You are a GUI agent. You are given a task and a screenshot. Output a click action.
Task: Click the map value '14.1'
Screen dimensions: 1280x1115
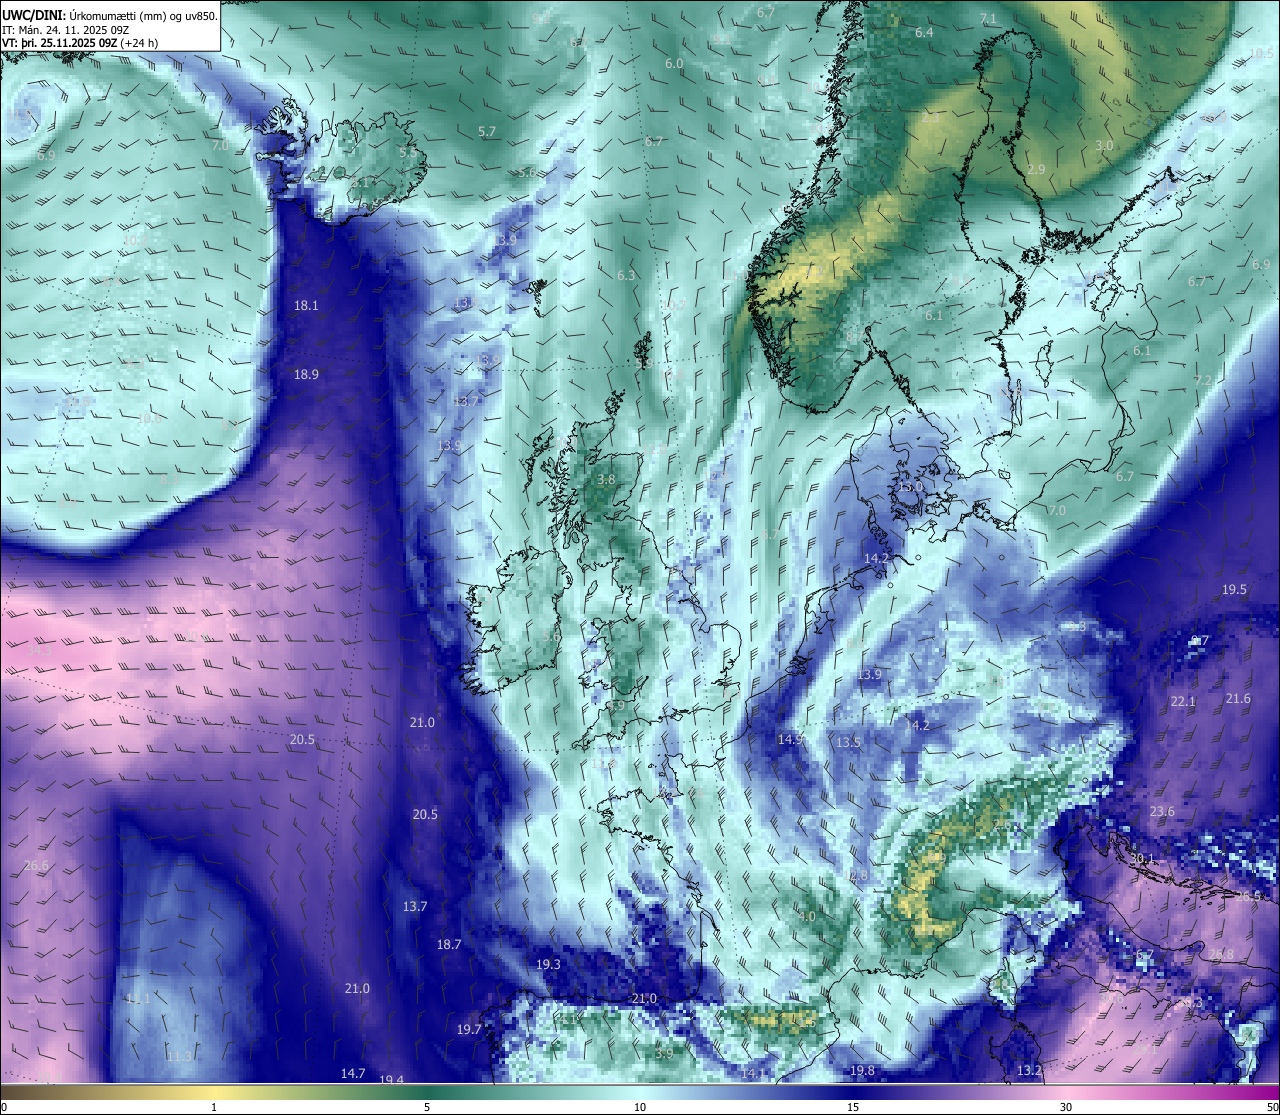(753, 1073)
